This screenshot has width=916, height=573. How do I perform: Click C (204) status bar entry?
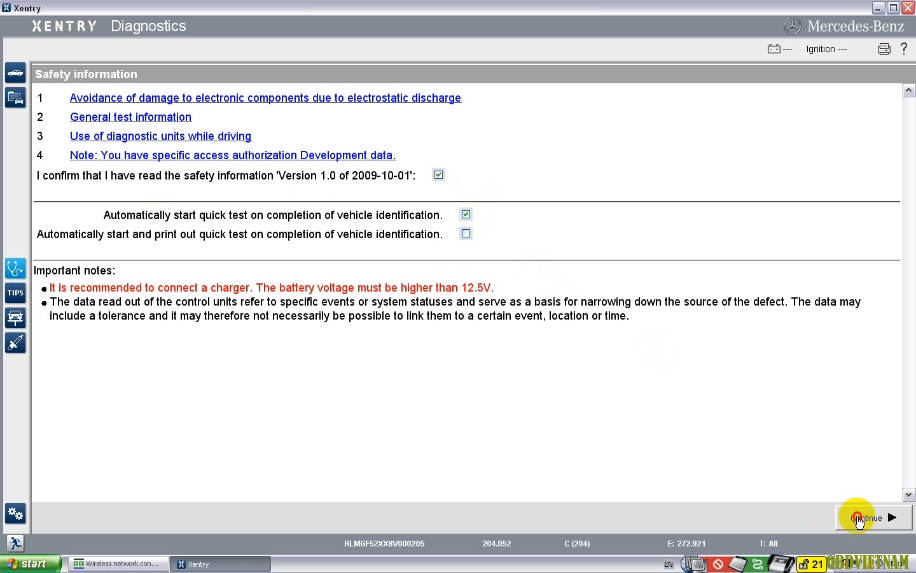[577, 544]
